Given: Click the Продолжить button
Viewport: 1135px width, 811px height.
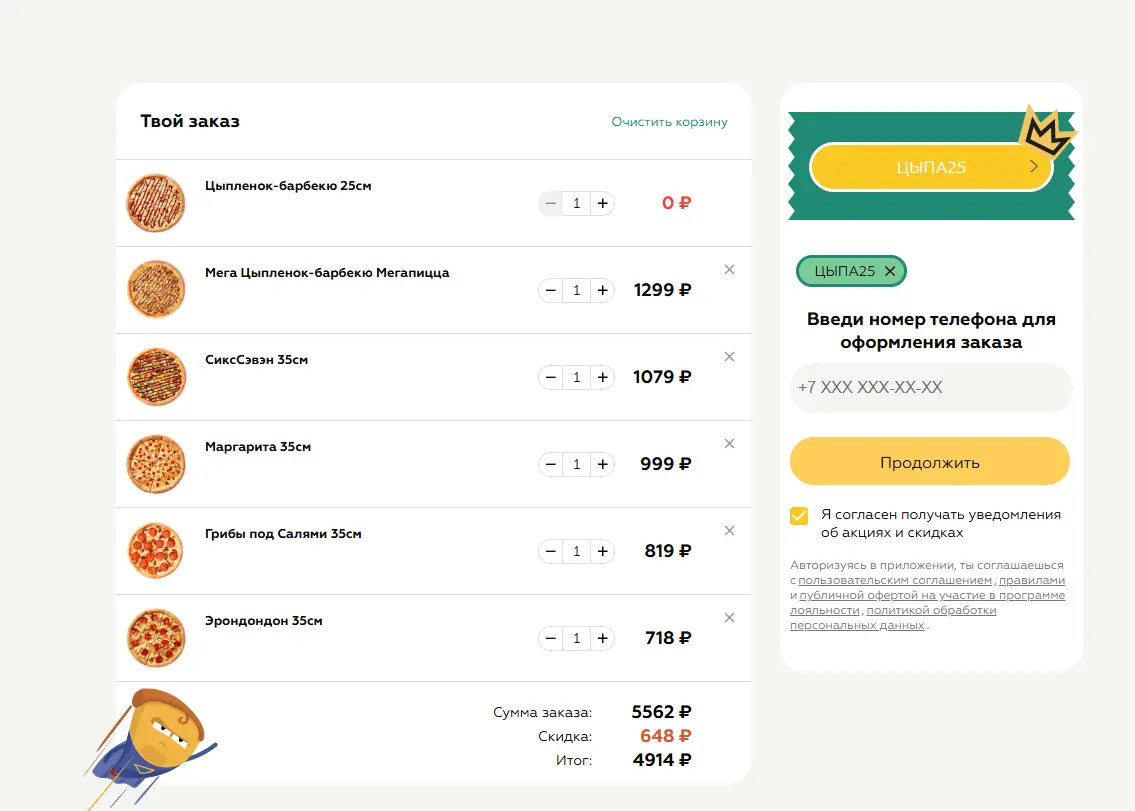Looking at the screenshot, I should click(x=929, y=461).
